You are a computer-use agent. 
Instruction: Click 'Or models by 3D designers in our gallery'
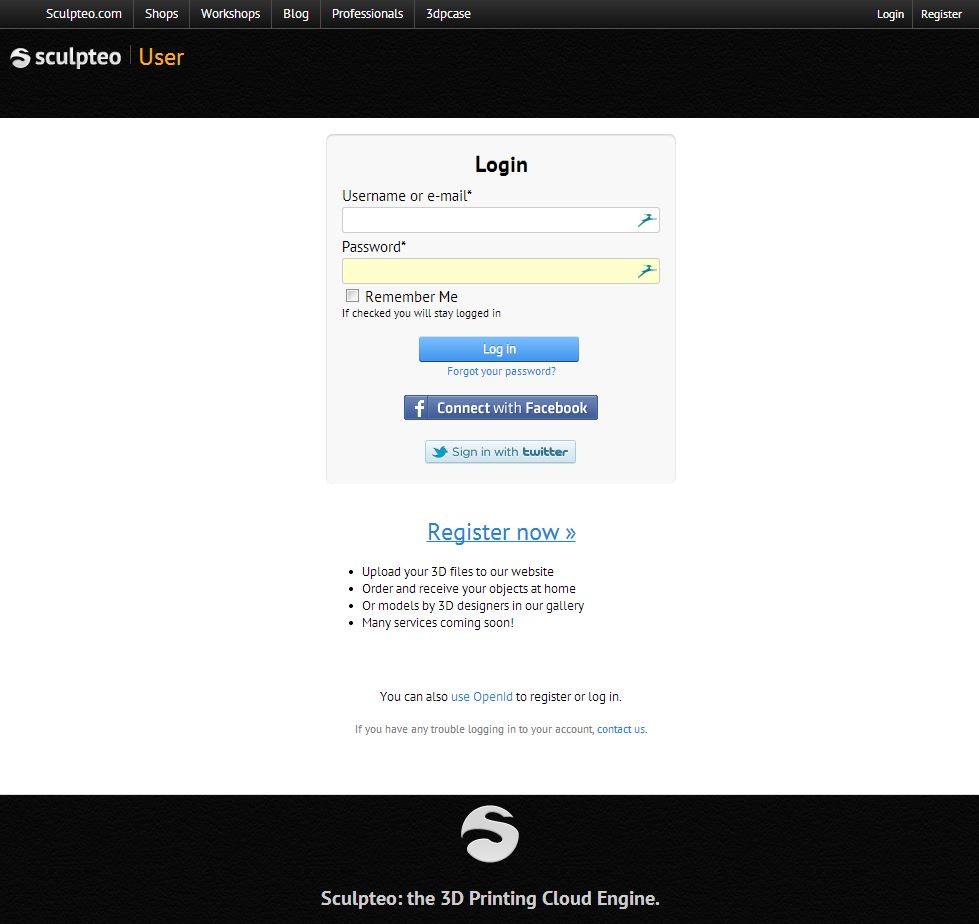[473, 606]
